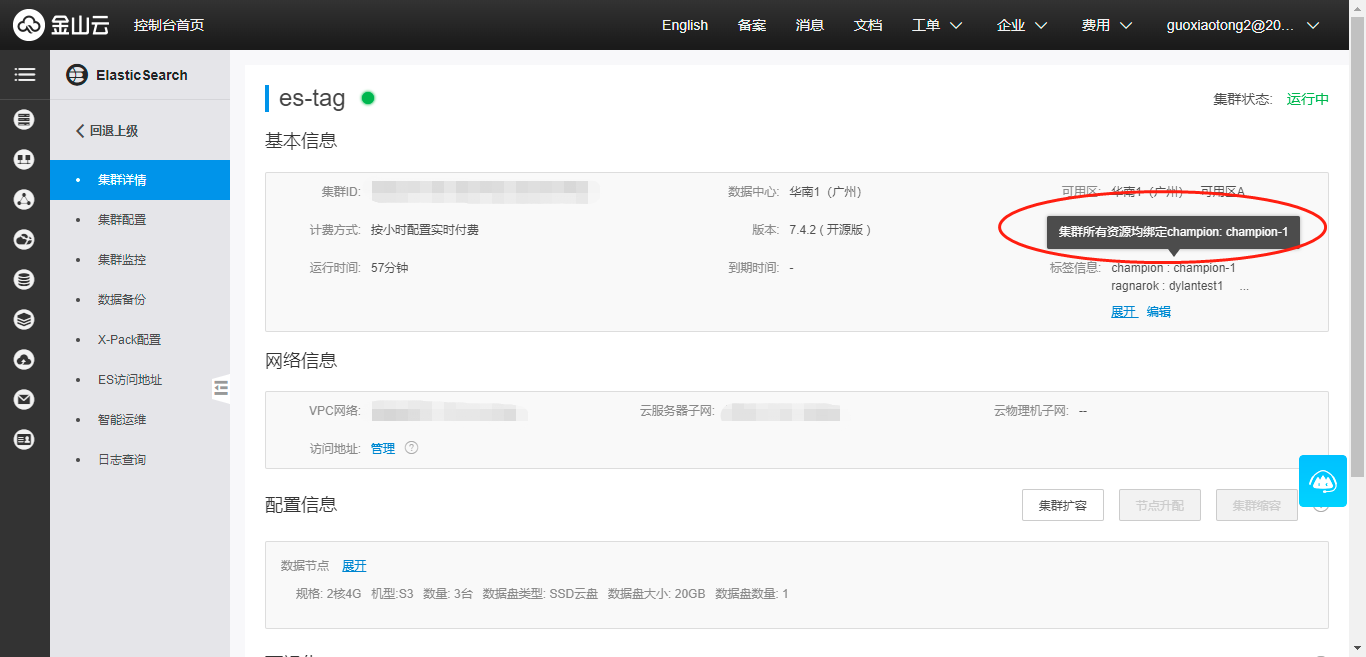The height and width of the screenshot is (657, 1366).
Task: Open the guoxiaotong2 account dropdown
Action: coord(1243,25)
